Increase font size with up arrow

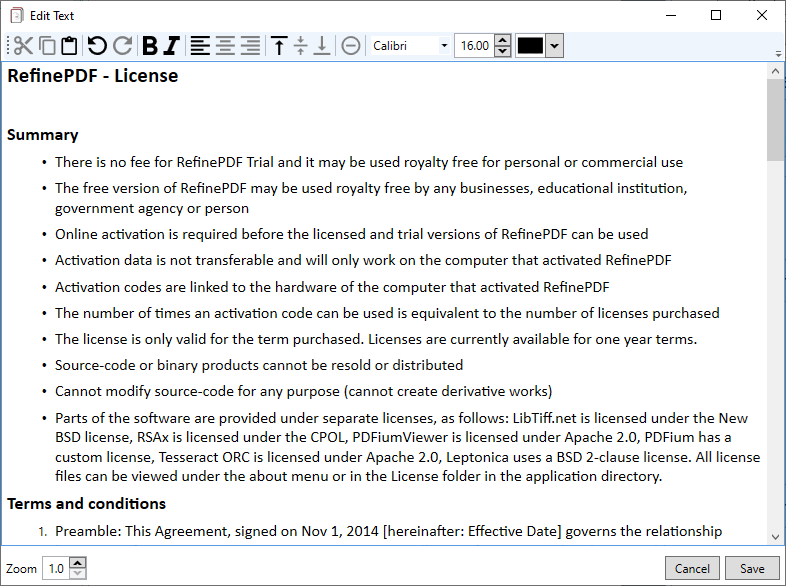[x=502, y=40]
